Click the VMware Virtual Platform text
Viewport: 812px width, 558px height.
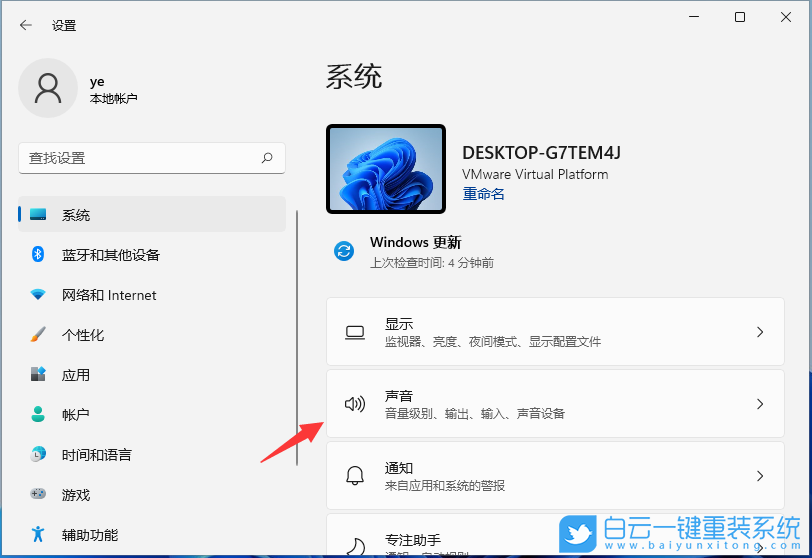[x=535, y=174]
